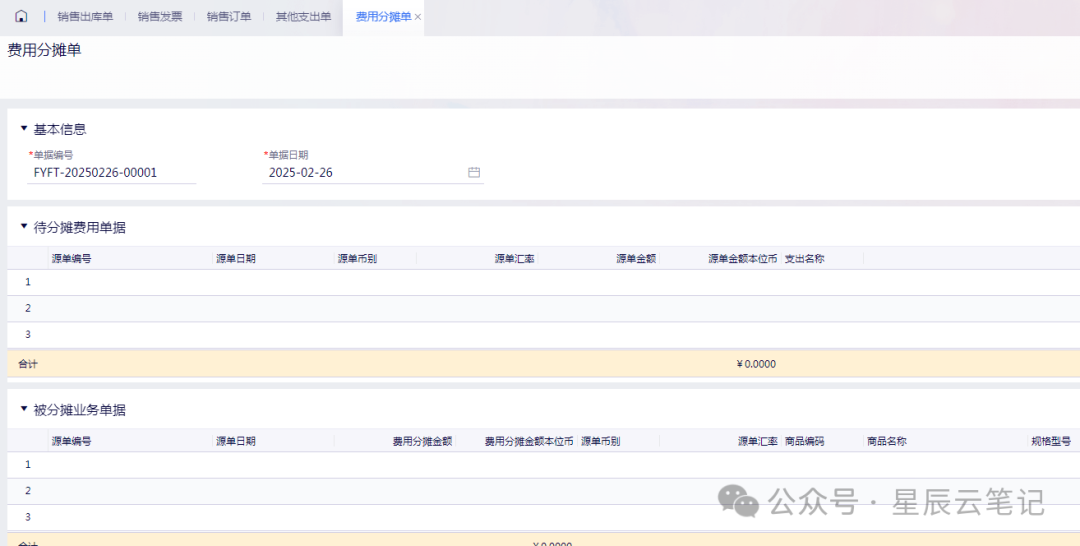Collapse the 待分摊费用单据 section
This screenshot has width=1080, height=546.
(24, 227)
